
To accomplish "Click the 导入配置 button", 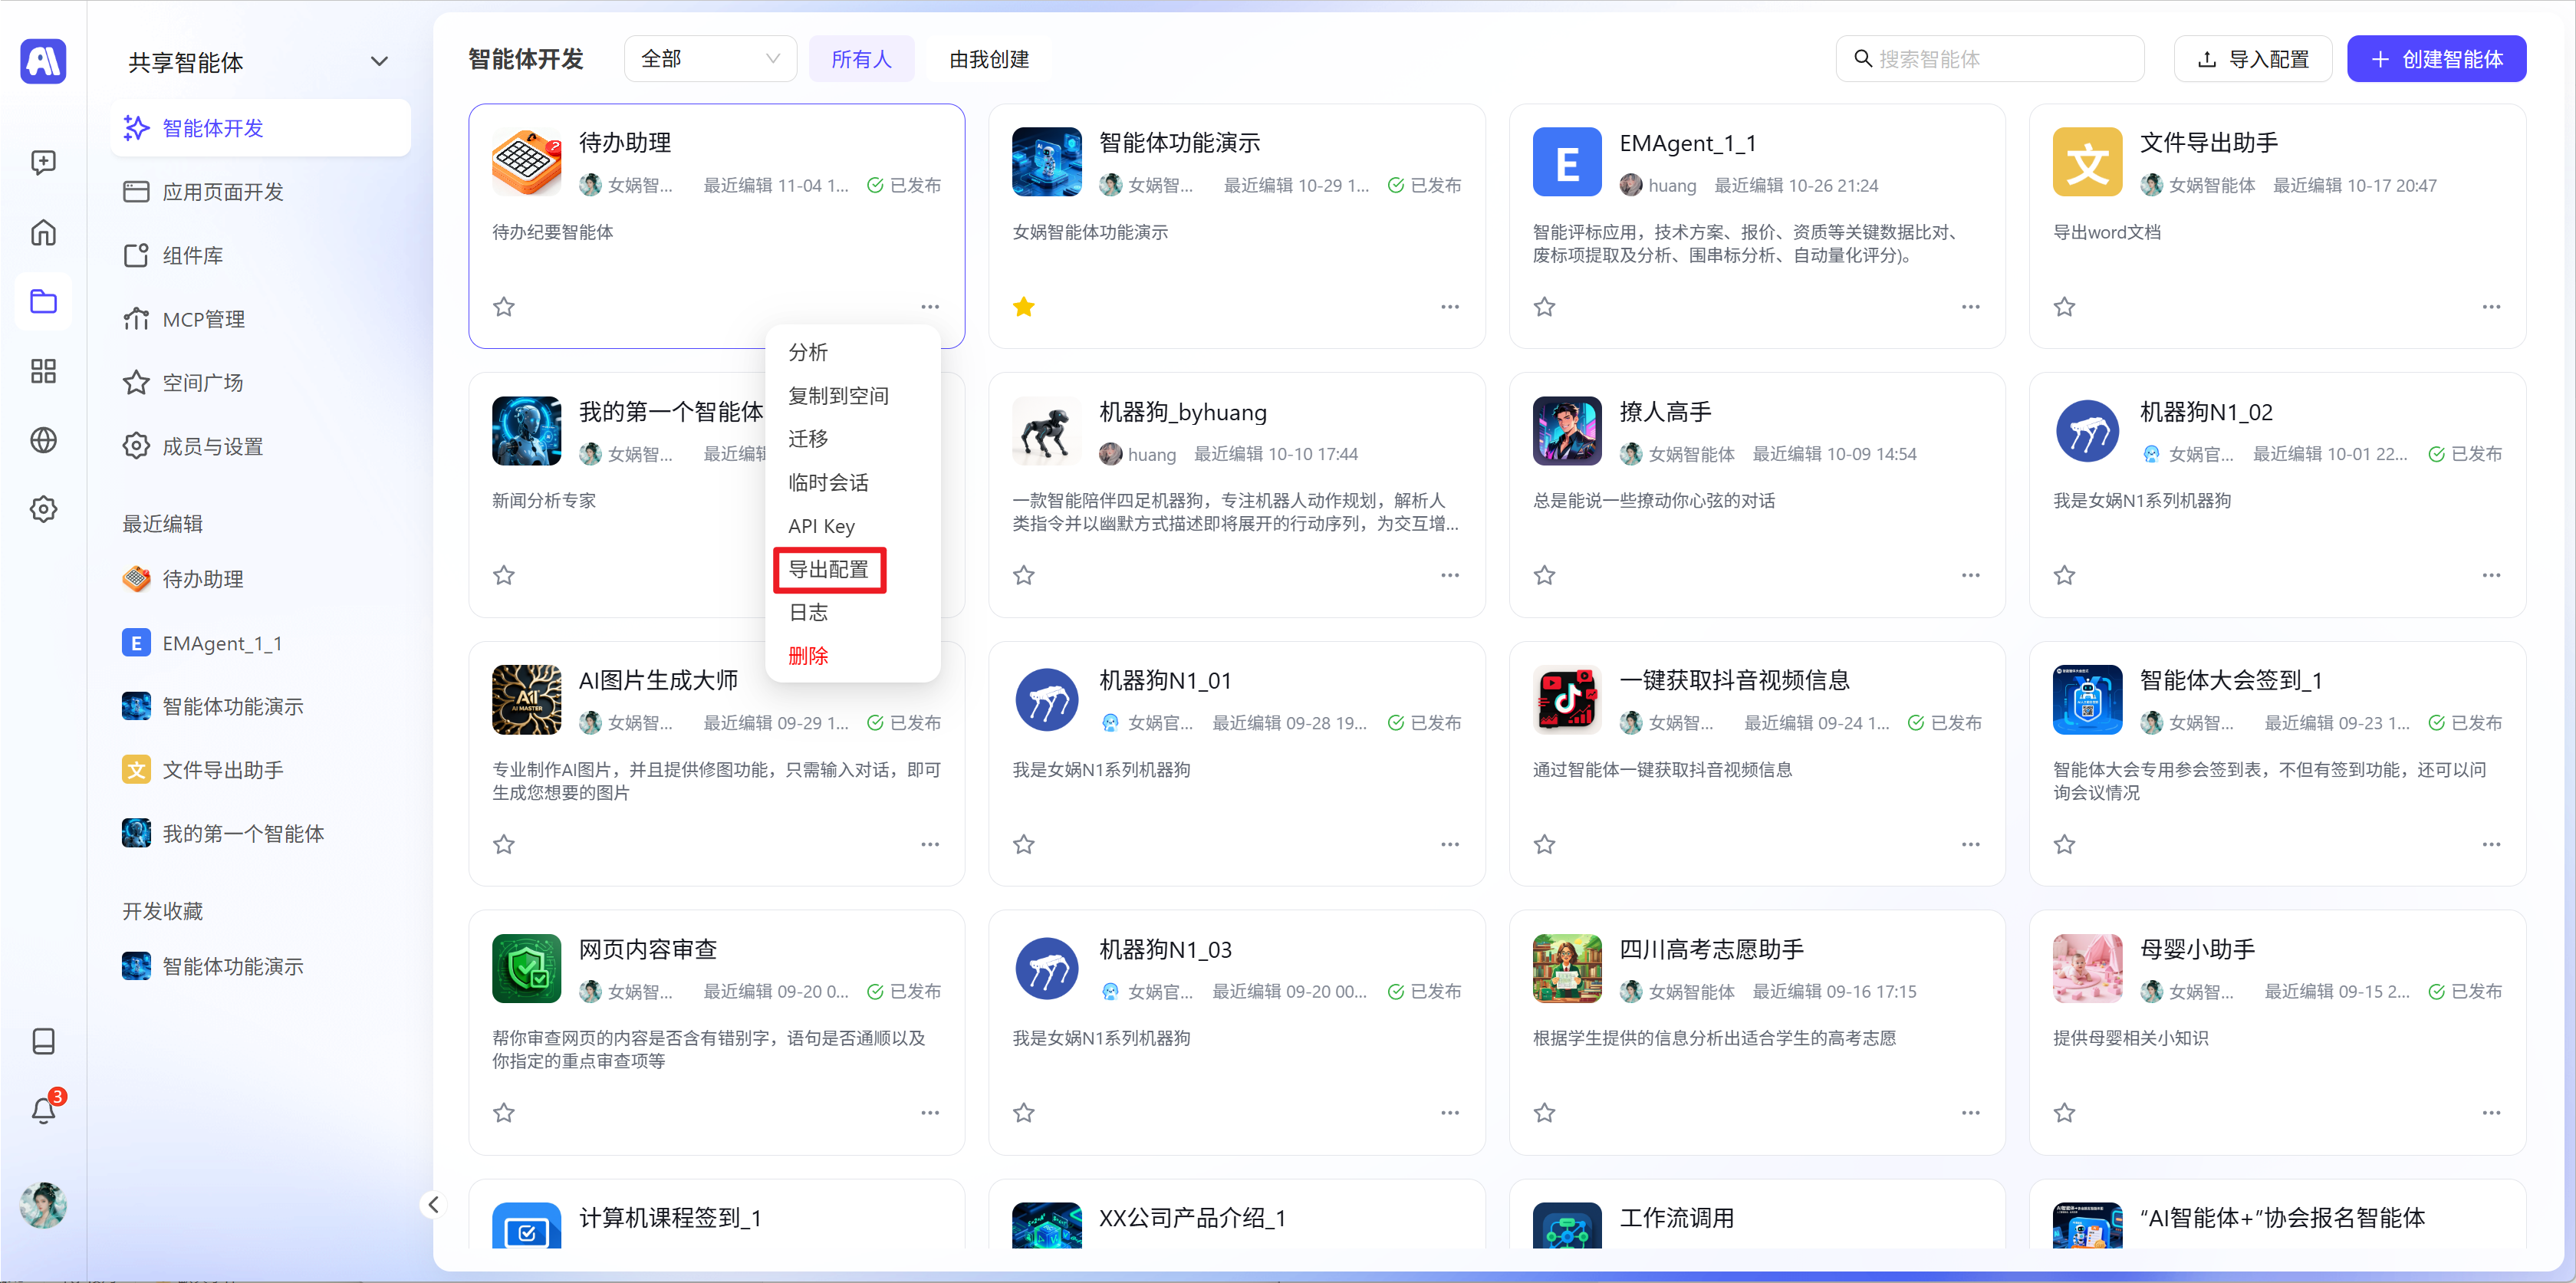I will pyautogui.click(x=2252, y=59).
